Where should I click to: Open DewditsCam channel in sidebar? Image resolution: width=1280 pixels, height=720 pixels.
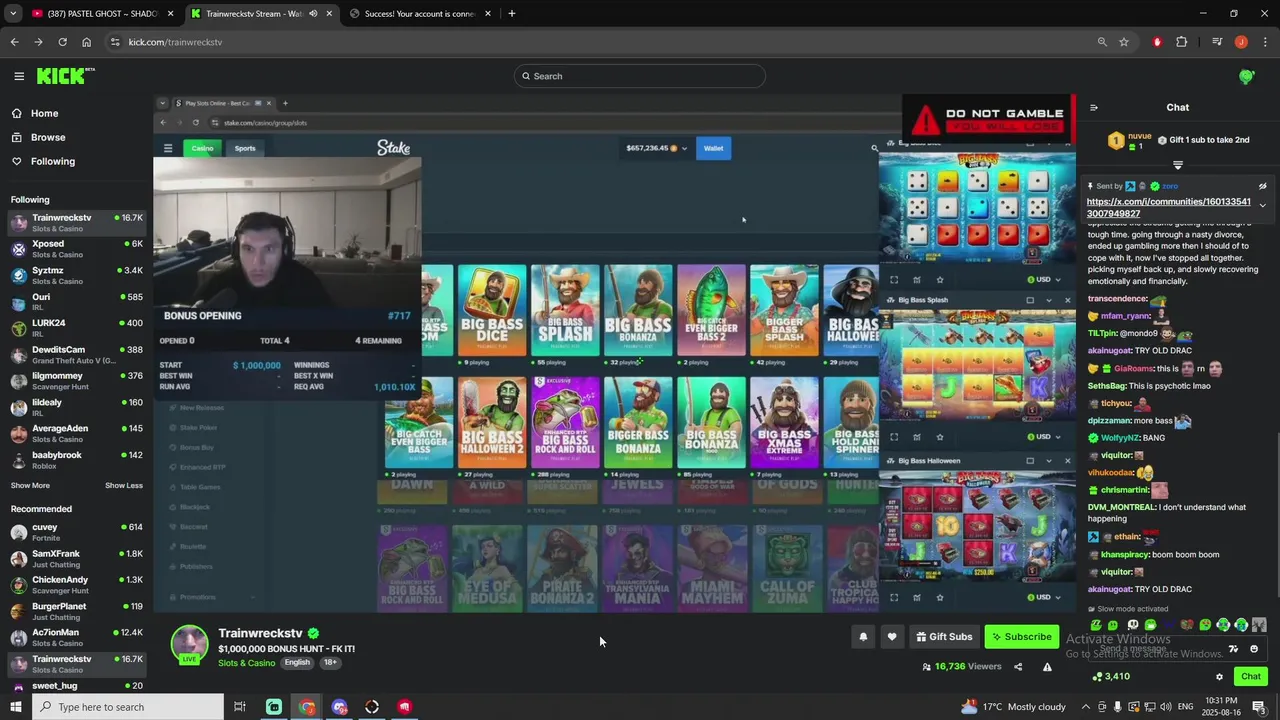(76, 355)
